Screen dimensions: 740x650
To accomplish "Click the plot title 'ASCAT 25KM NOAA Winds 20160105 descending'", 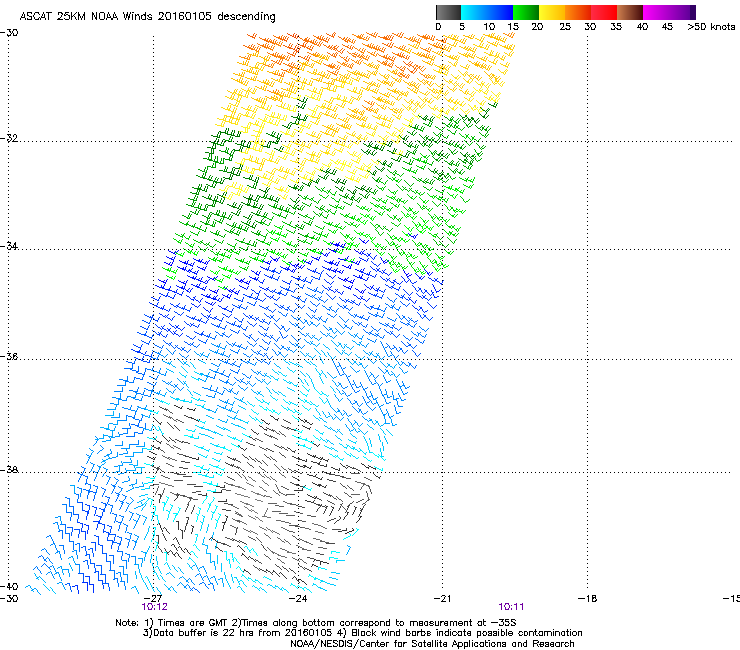I will tap(147, 17).
